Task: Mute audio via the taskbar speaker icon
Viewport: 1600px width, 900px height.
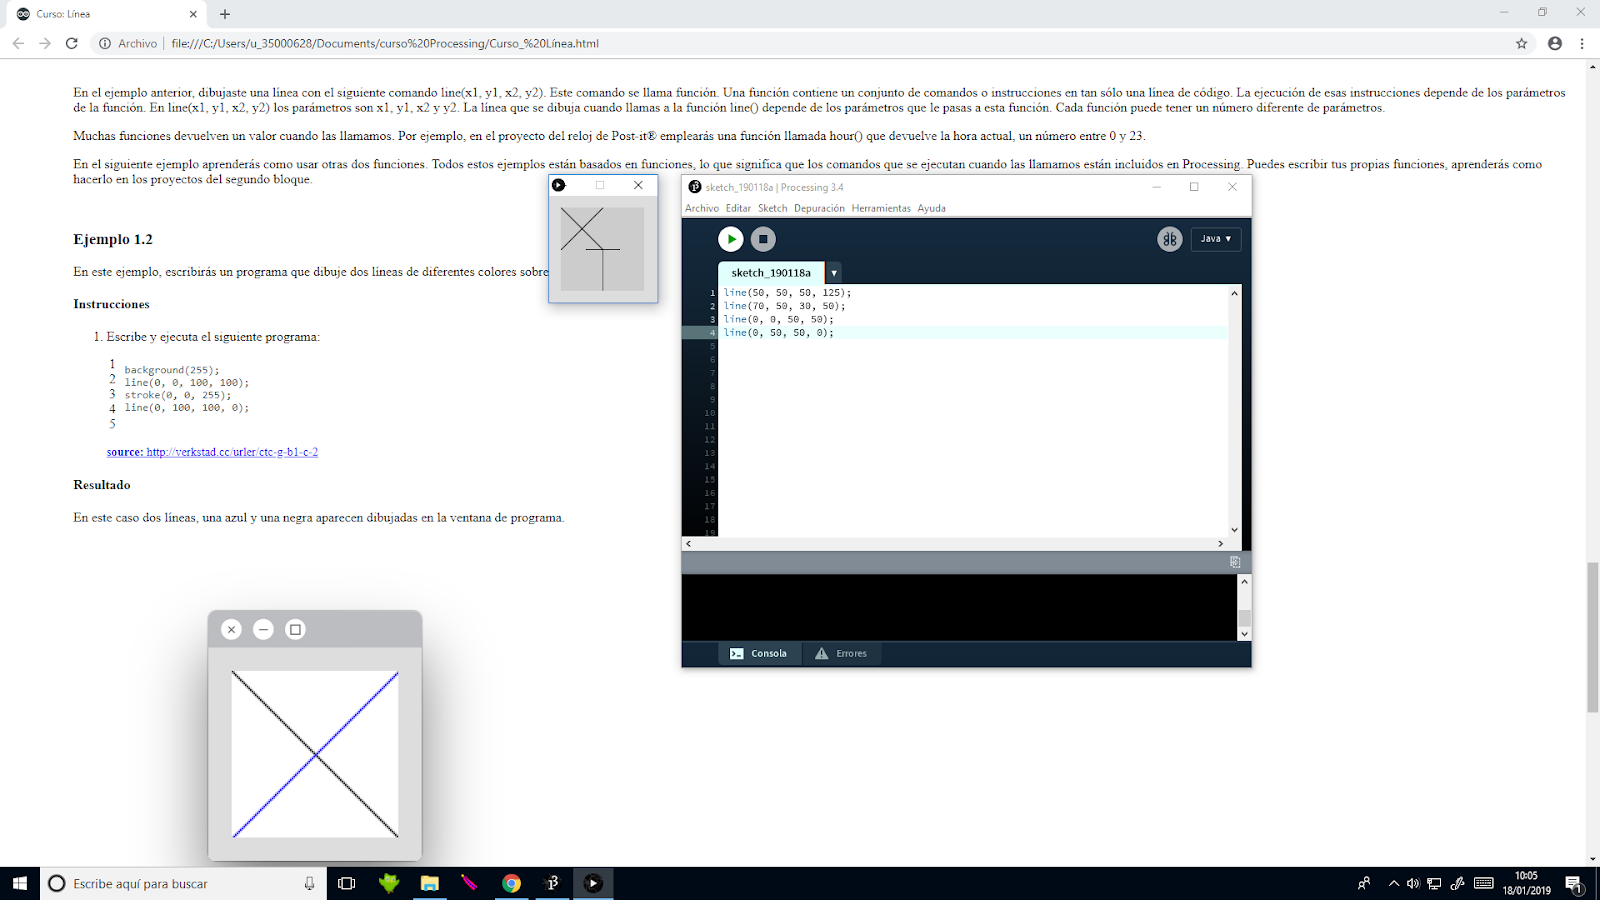Action: click(x=1412, y=883)
